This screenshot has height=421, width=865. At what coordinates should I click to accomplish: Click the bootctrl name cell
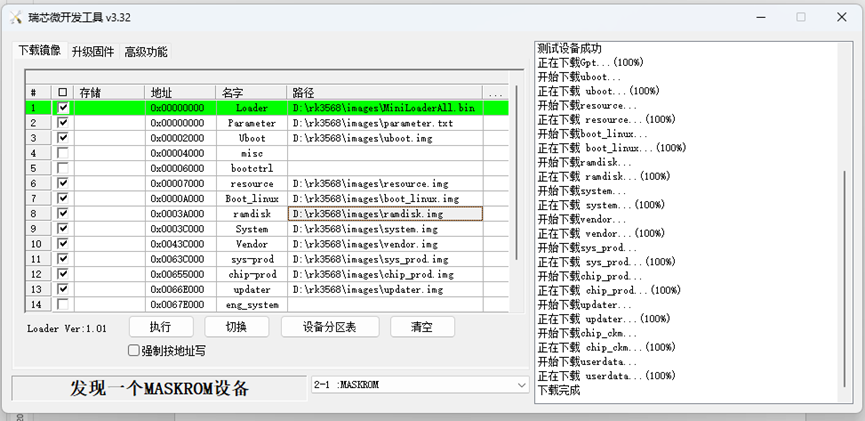pyautogui.click(x=251, y=168)
